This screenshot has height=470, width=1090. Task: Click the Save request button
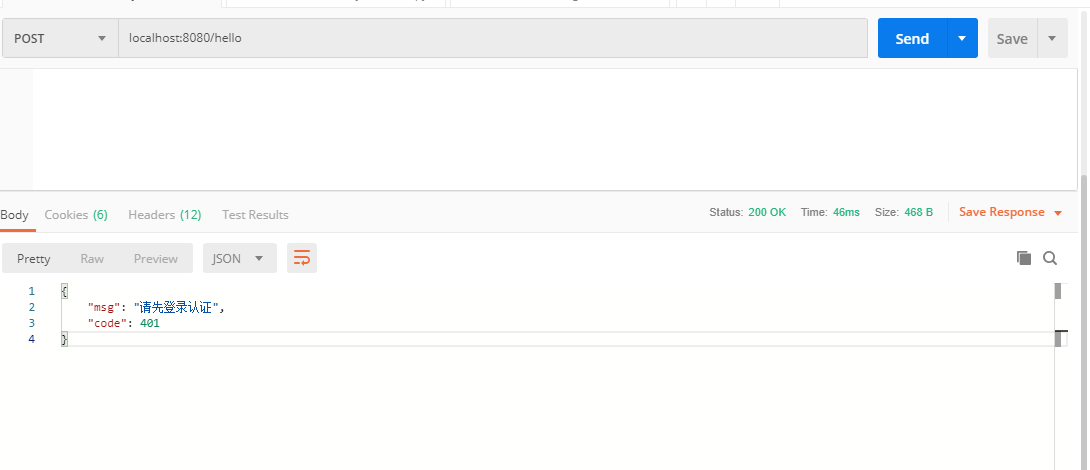click(x=1012, y=38)
